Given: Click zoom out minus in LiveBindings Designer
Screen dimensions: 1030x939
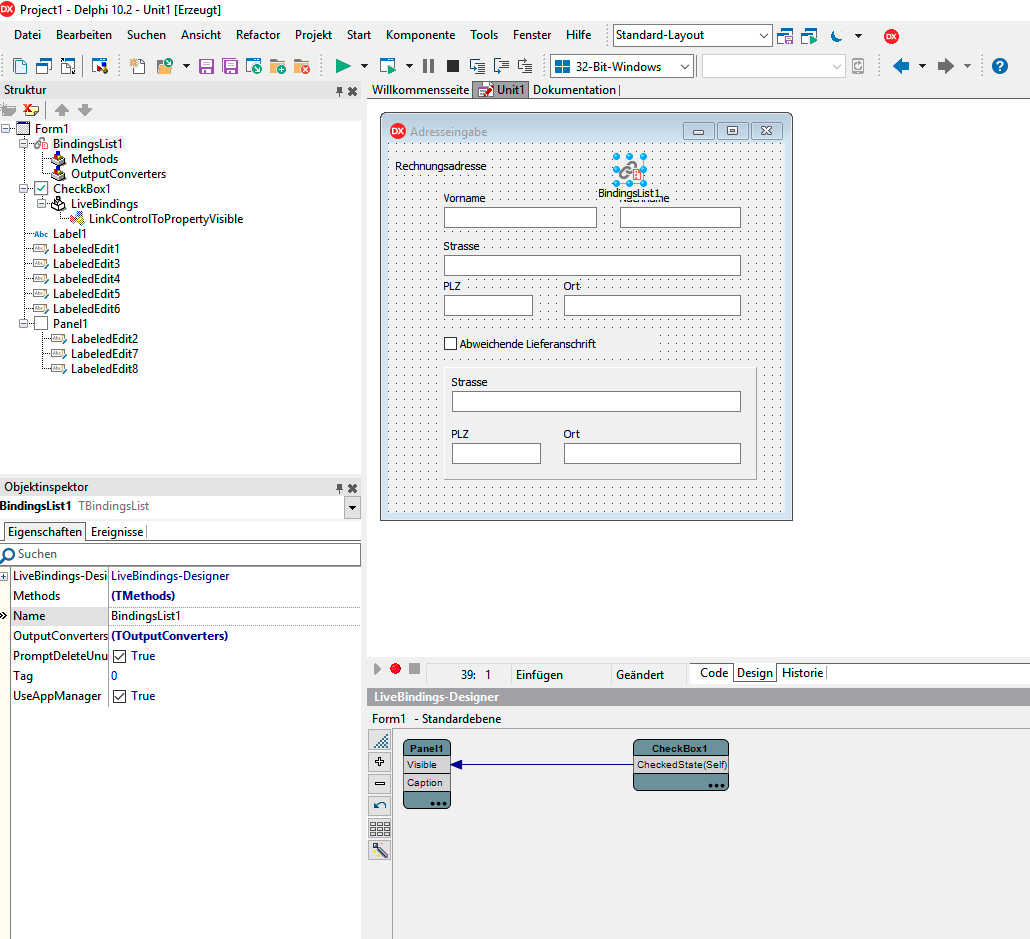Looking at the screenshot, I should tap(380, 784).
